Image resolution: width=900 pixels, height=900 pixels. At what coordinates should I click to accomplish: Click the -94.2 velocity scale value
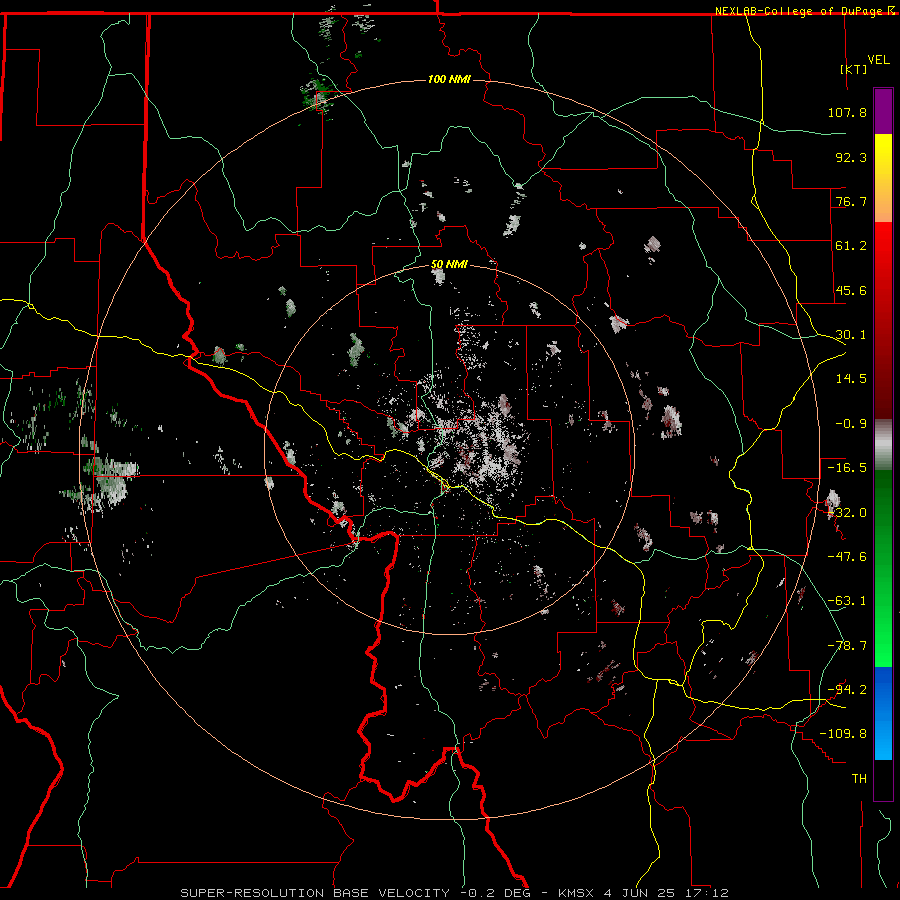click(847, 690)
